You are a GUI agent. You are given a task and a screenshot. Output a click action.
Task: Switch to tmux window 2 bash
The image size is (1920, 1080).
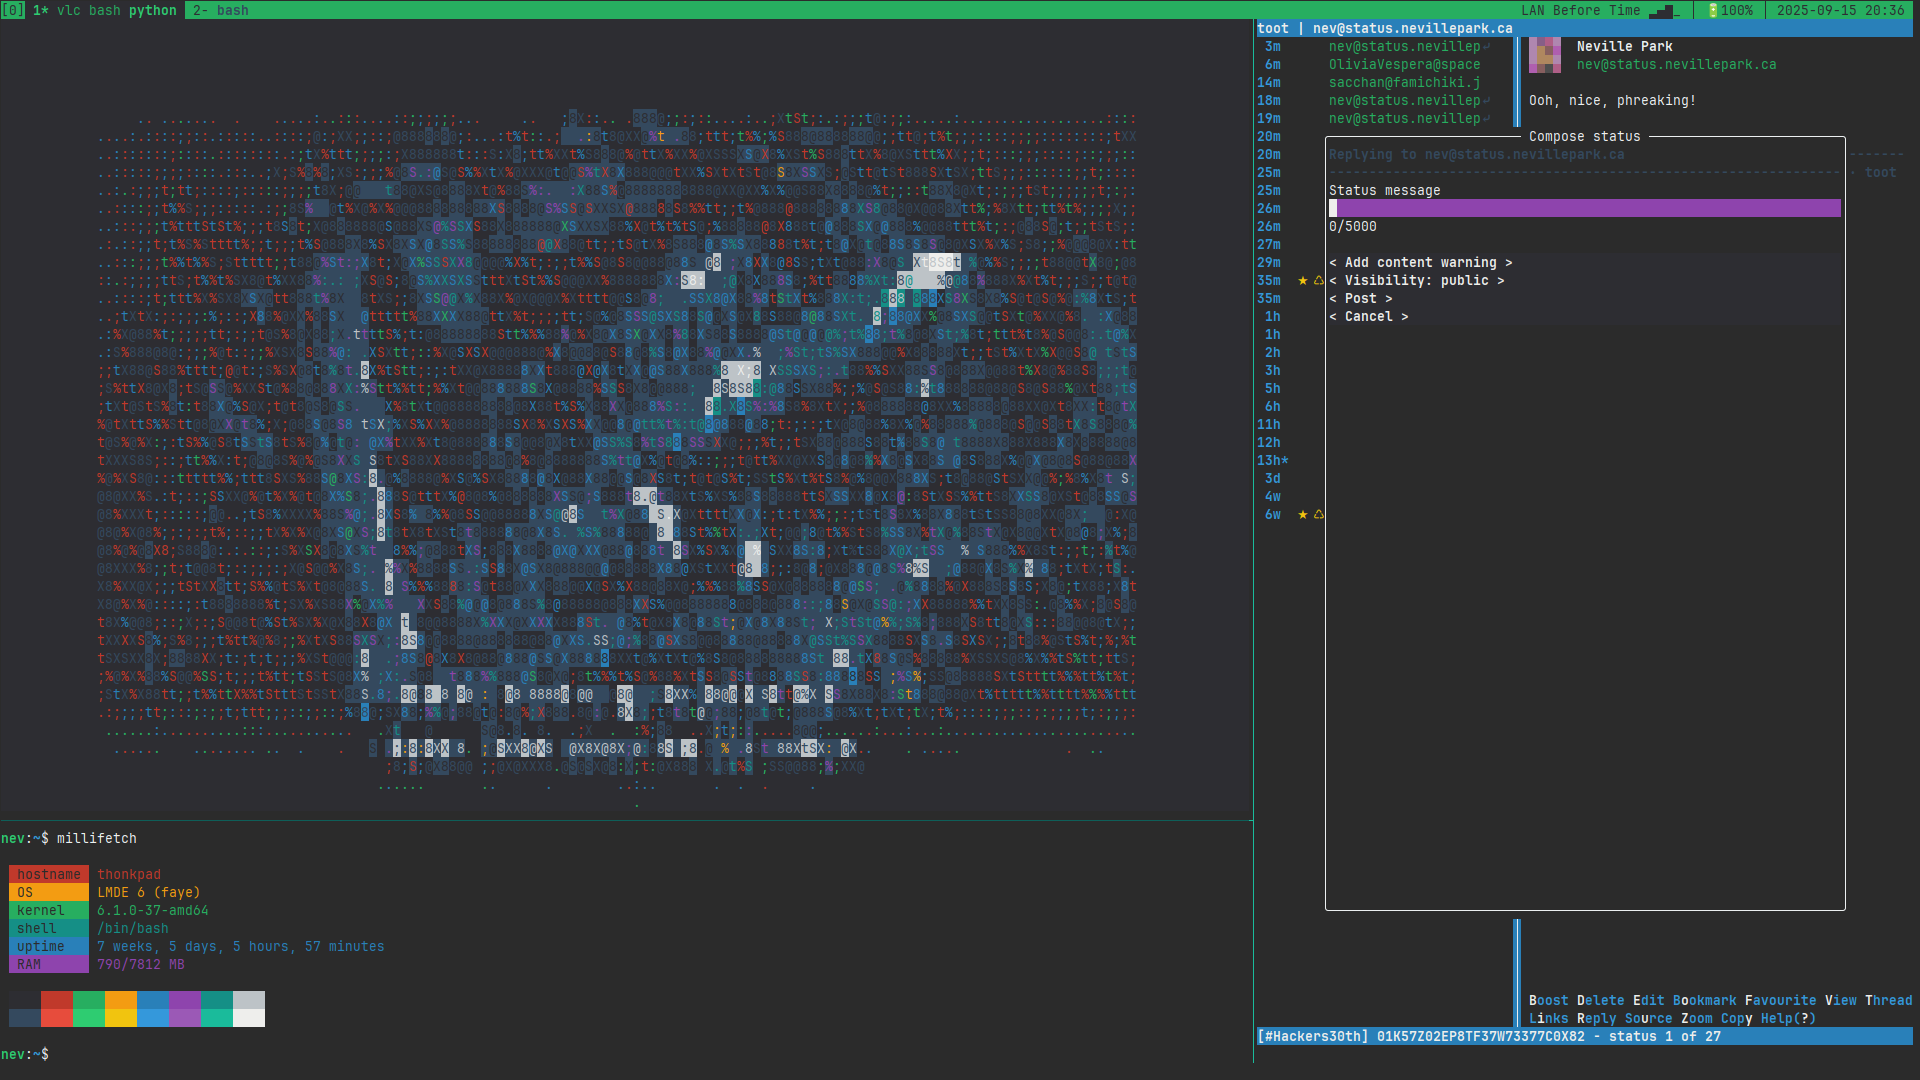pos(220,10)
